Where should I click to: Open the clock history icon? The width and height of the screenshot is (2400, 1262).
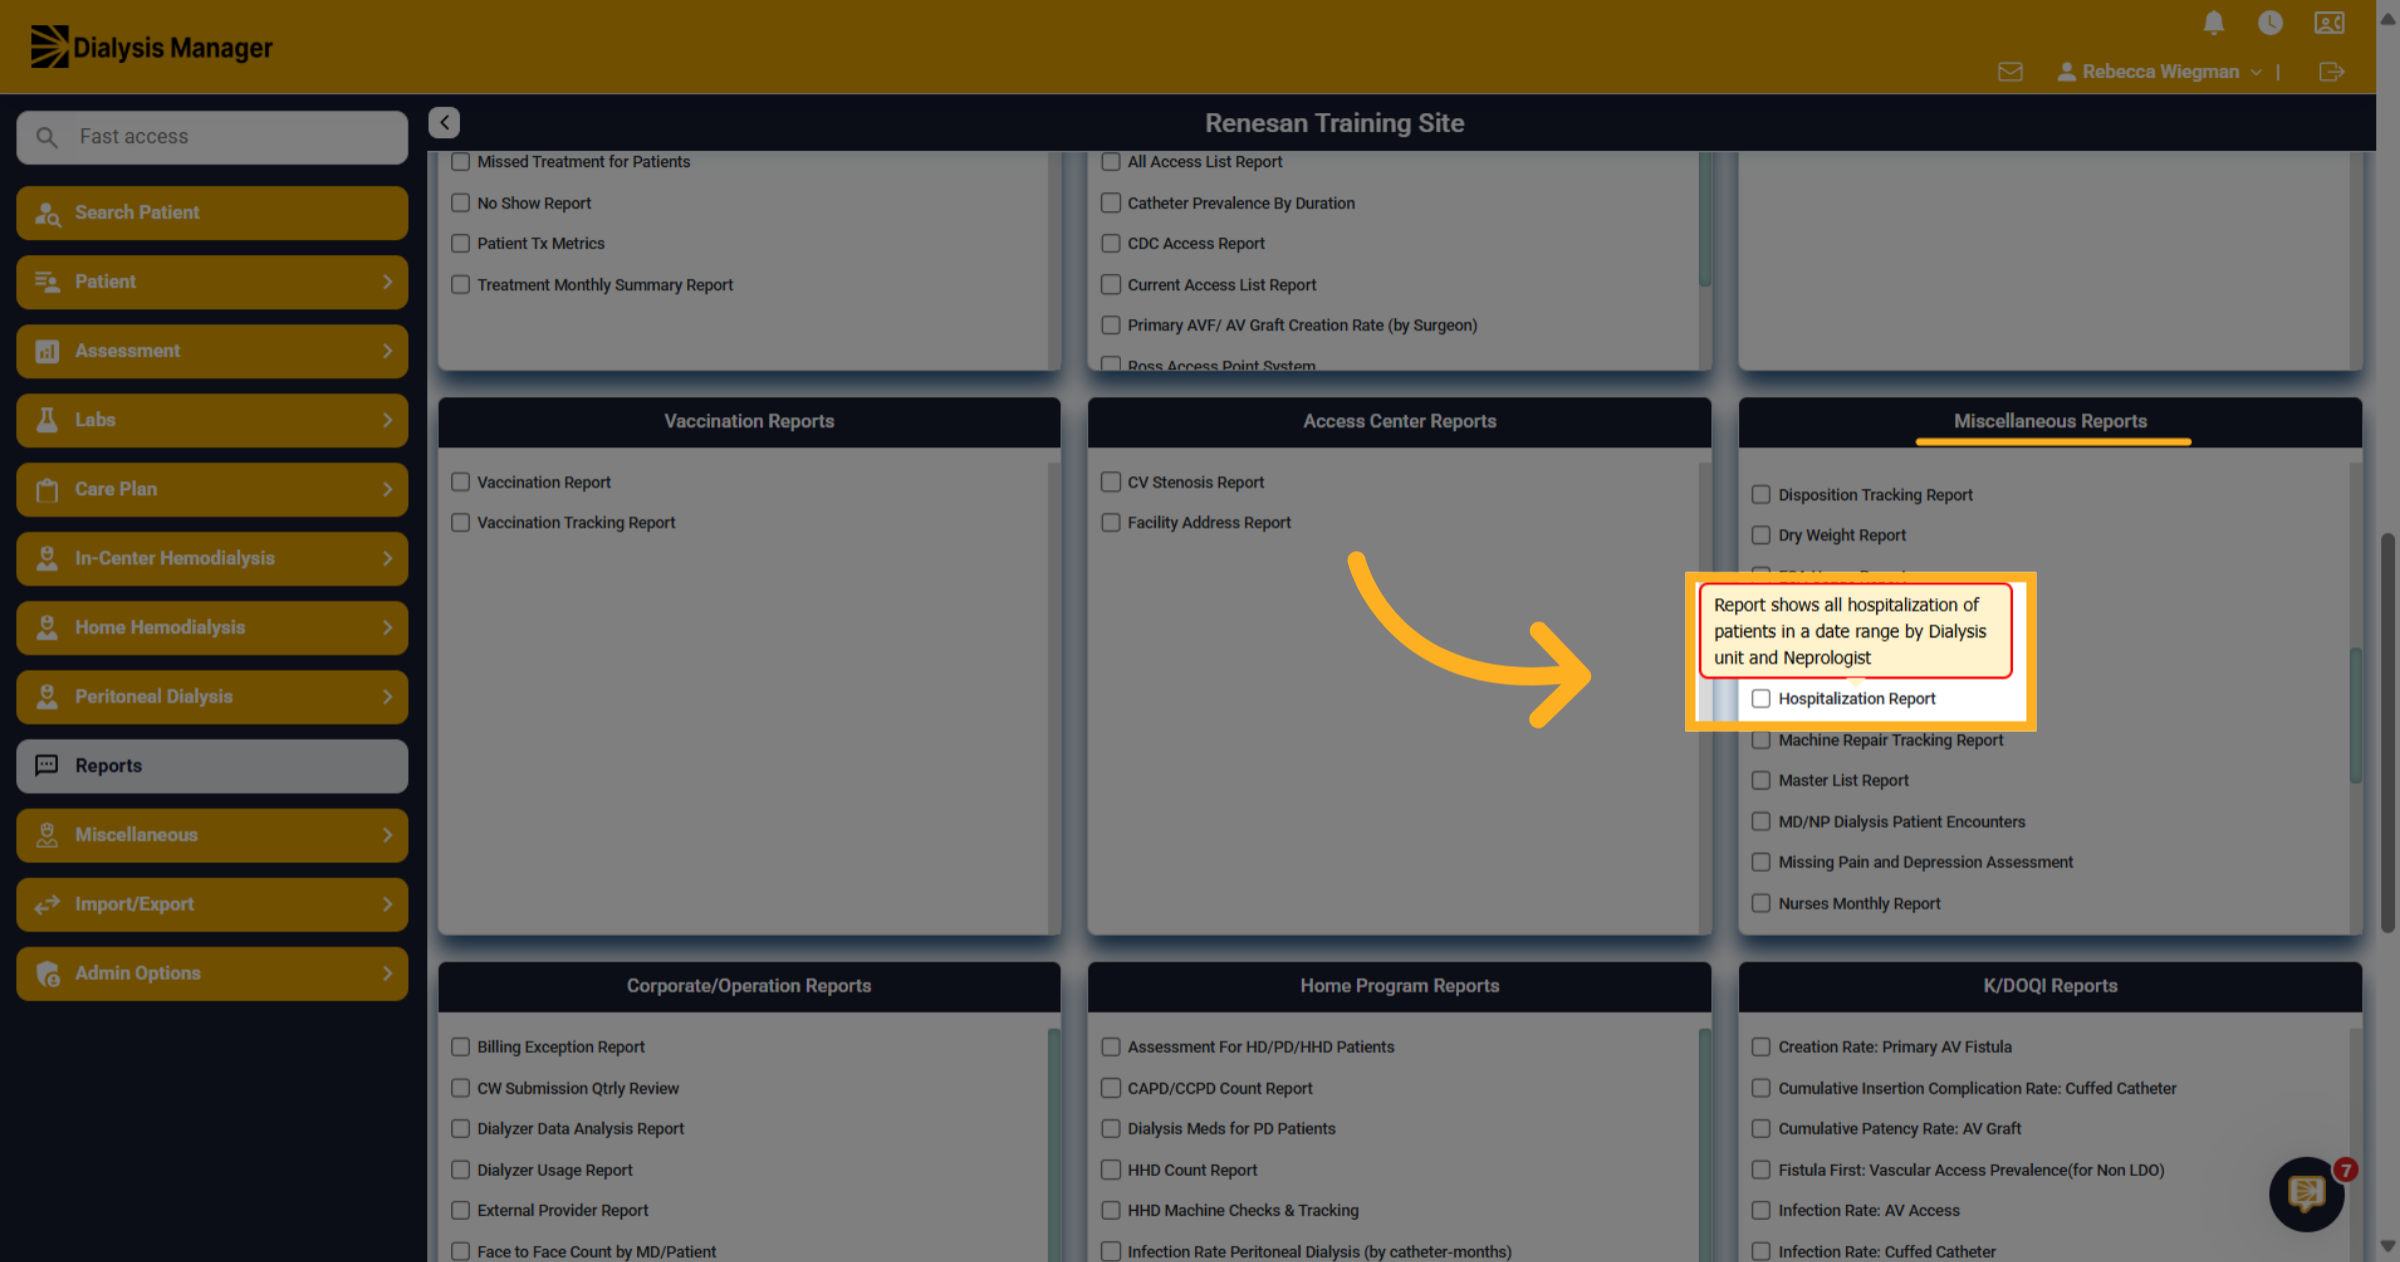coord(2270,23)
